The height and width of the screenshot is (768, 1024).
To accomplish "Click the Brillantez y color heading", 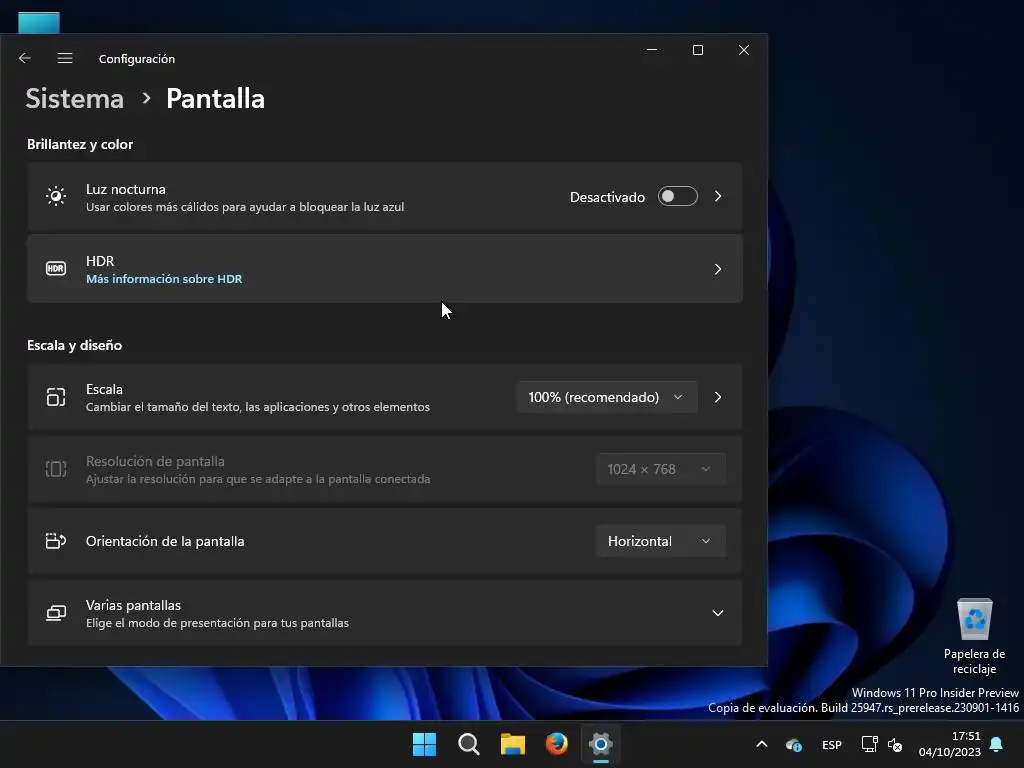I will pyautogui.click(x=80, y=144).
